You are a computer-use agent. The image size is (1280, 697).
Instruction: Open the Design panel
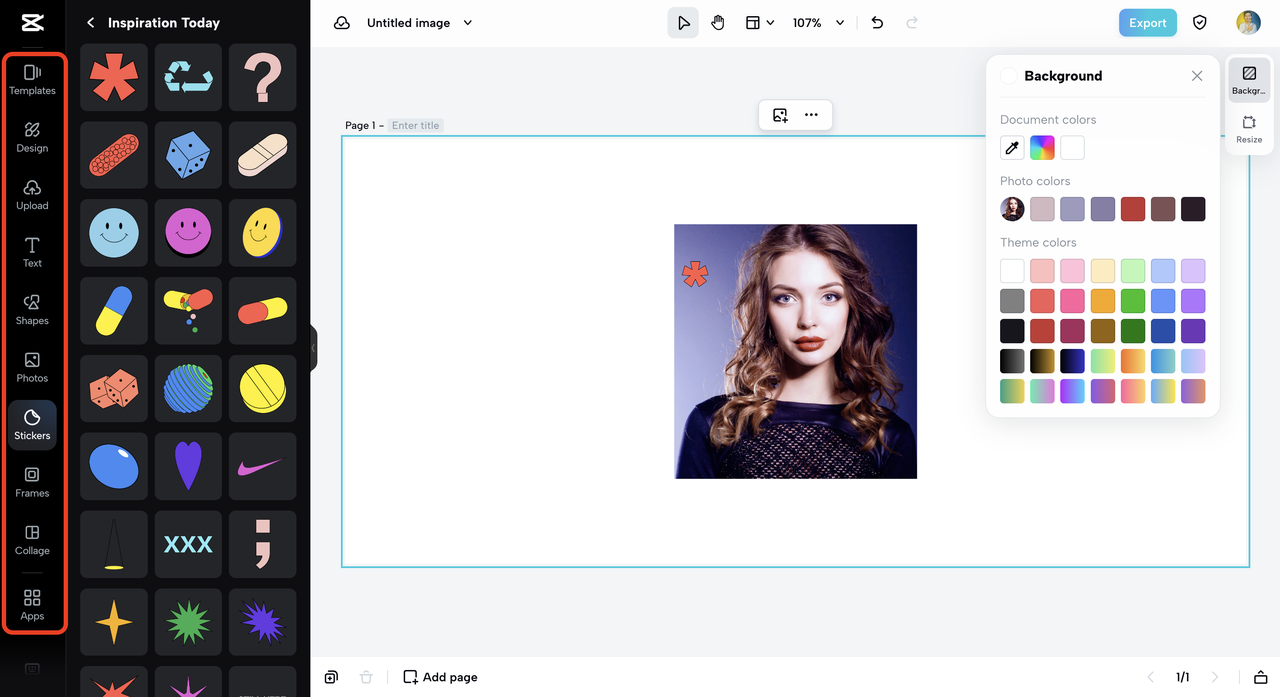coord(32,138)
